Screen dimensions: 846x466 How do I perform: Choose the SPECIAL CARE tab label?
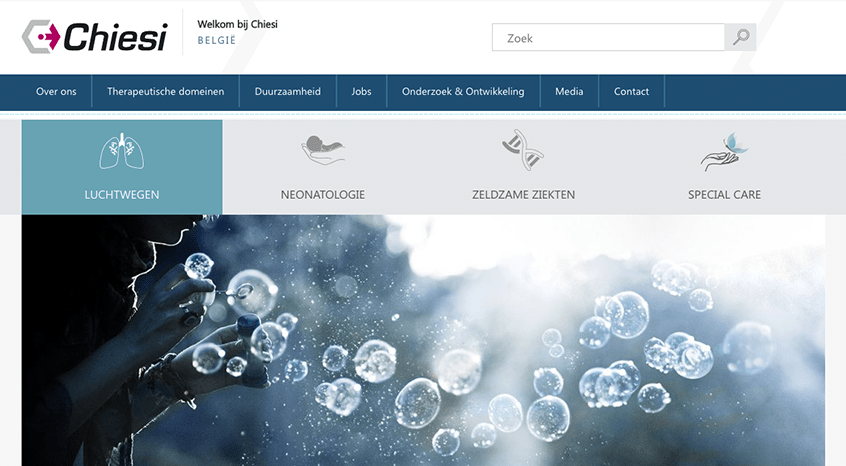pyautogui.click(x=724, y=195)
